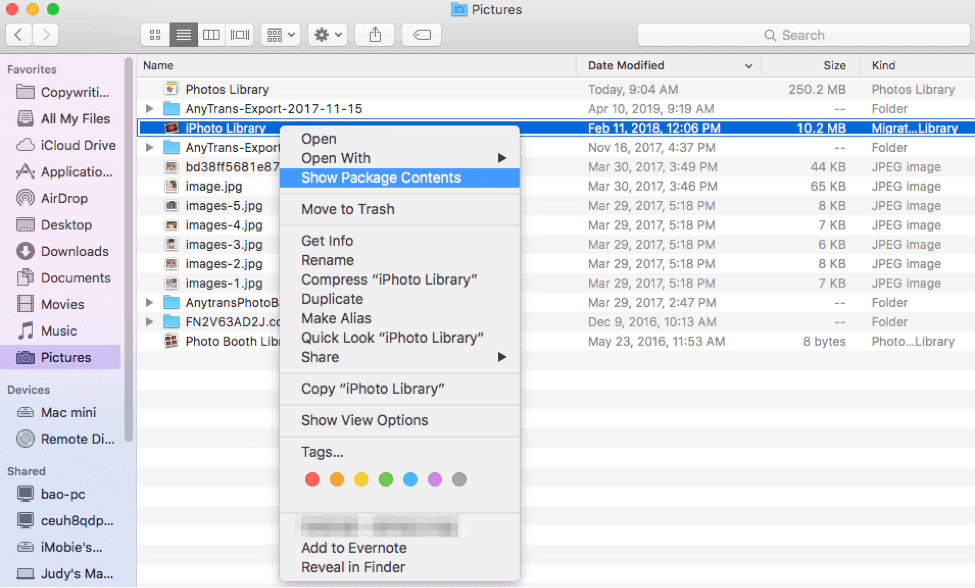Choose Get Info
Viewport: 975px width, 588px height.
click(399, 241)
